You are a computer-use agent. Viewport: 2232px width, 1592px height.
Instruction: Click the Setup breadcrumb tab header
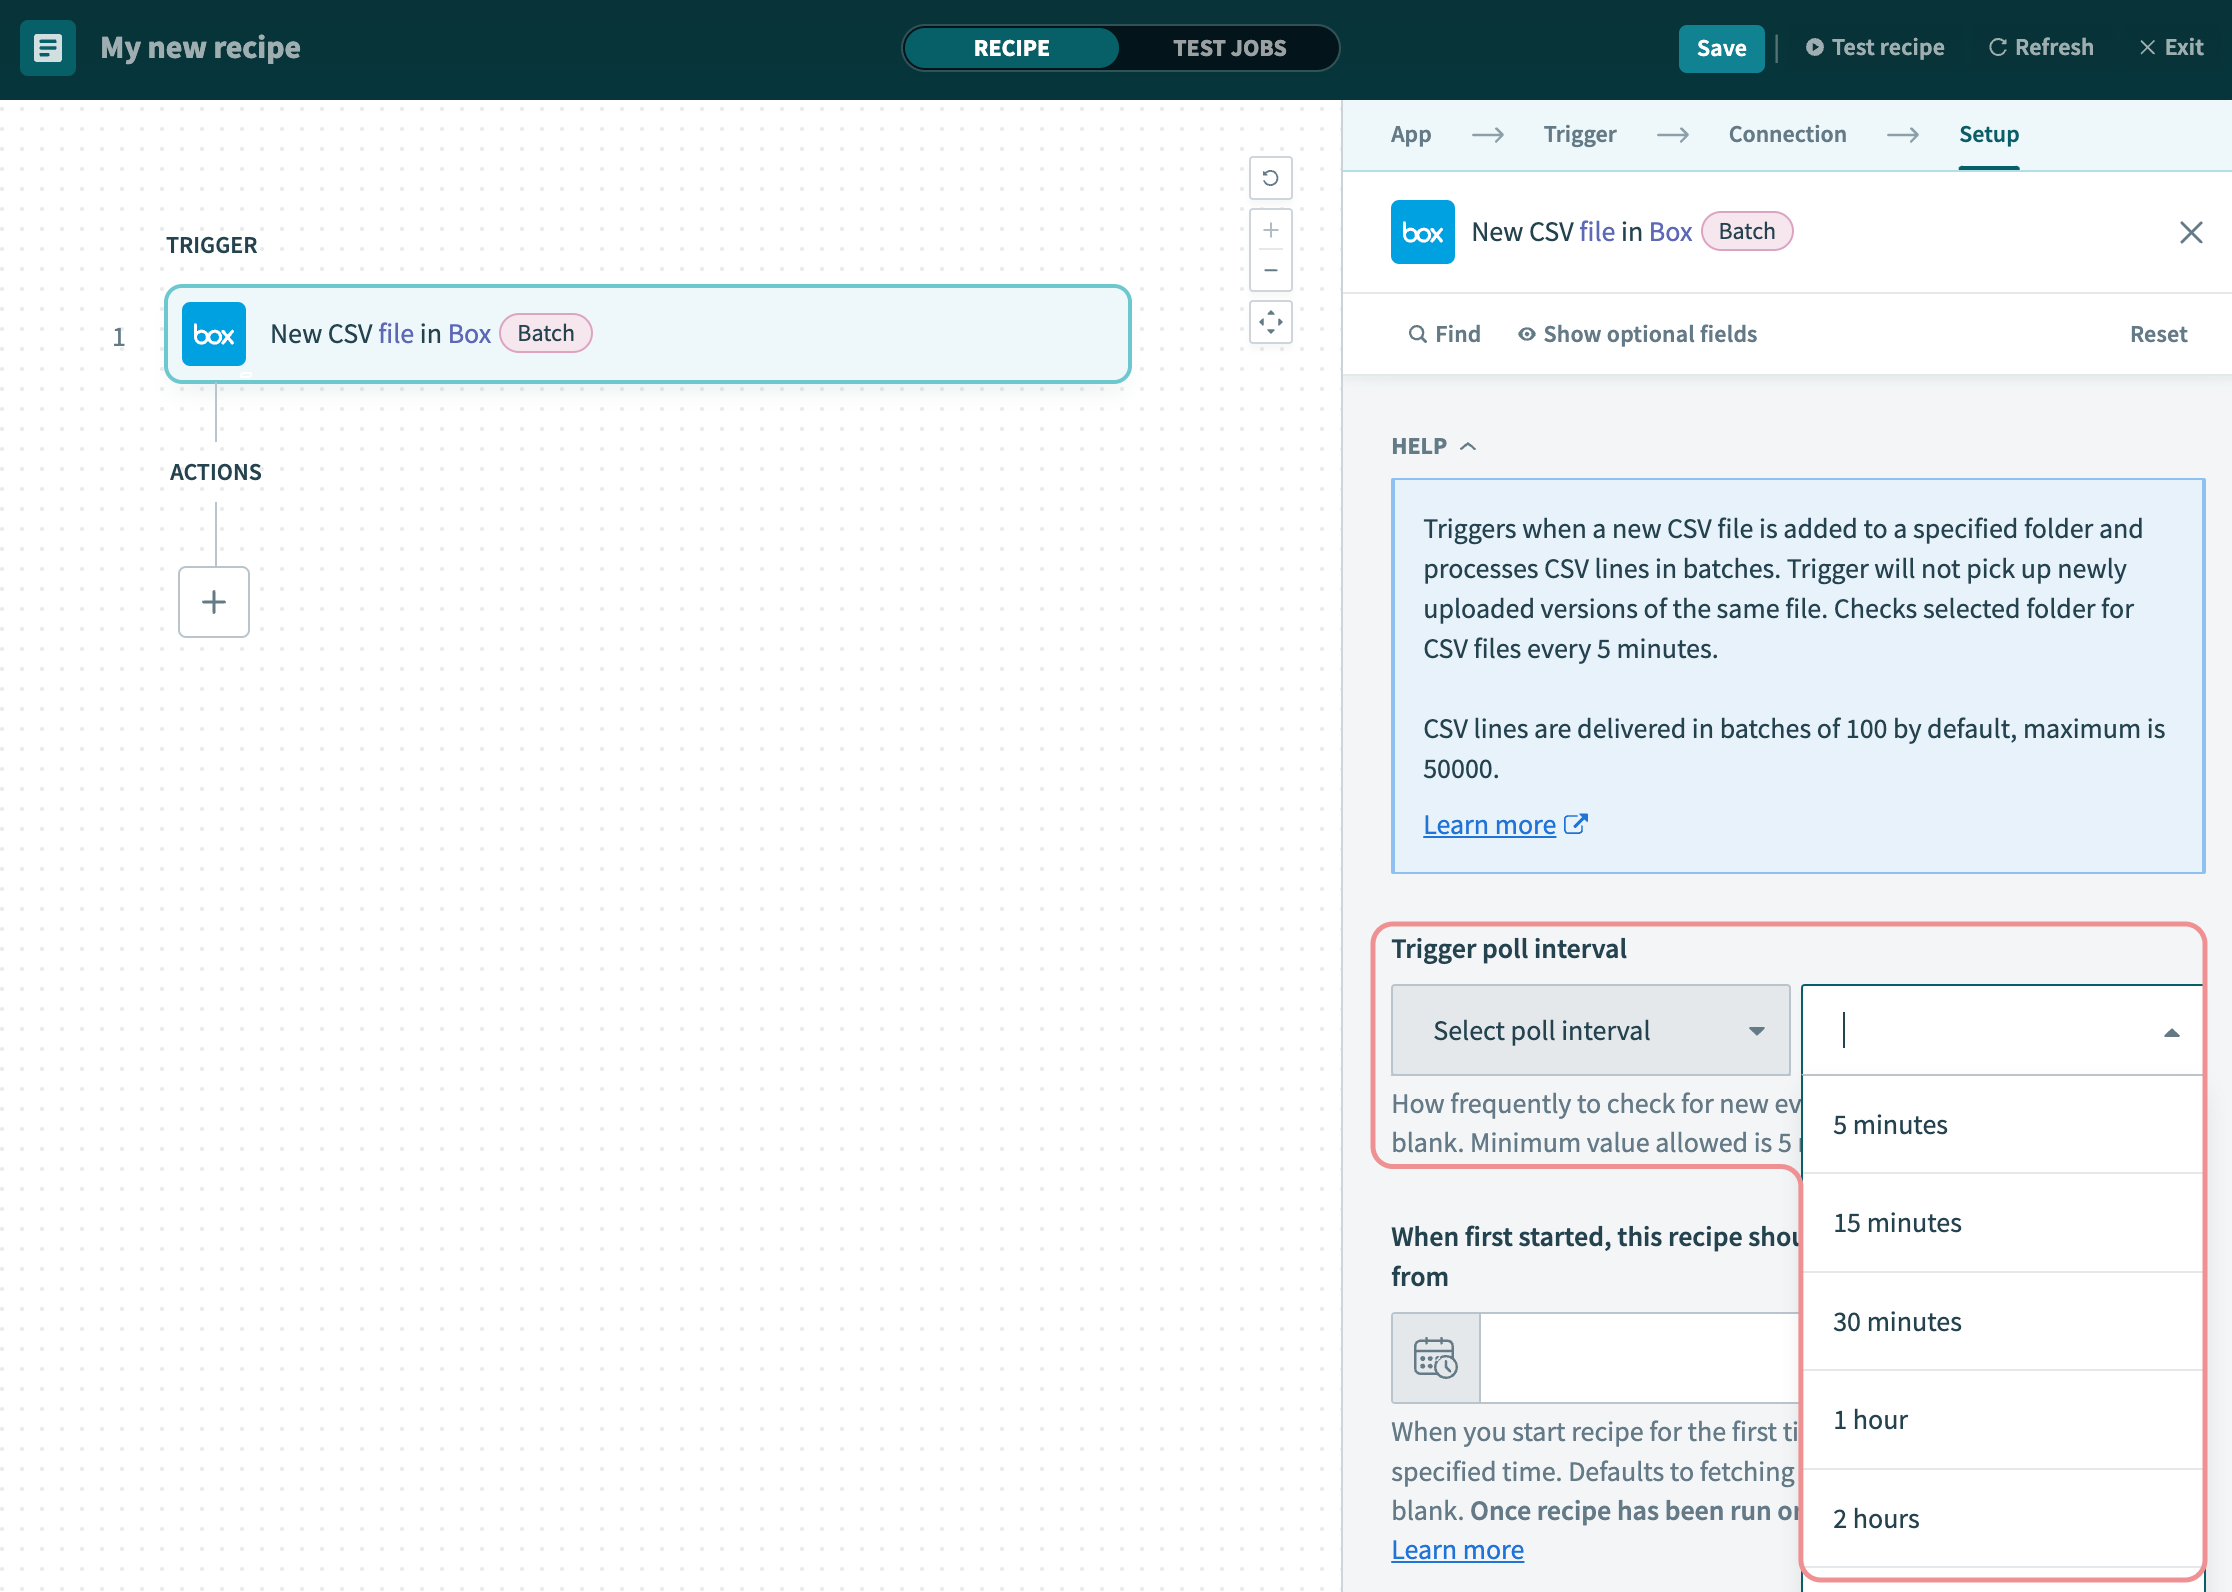1987,133
